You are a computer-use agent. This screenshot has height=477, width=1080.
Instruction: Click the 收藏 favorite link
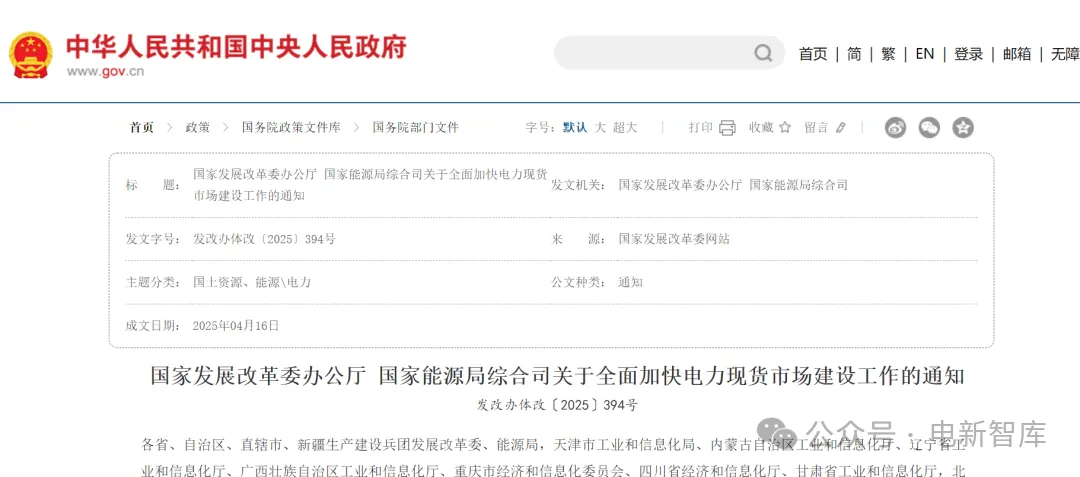[761, 127]
